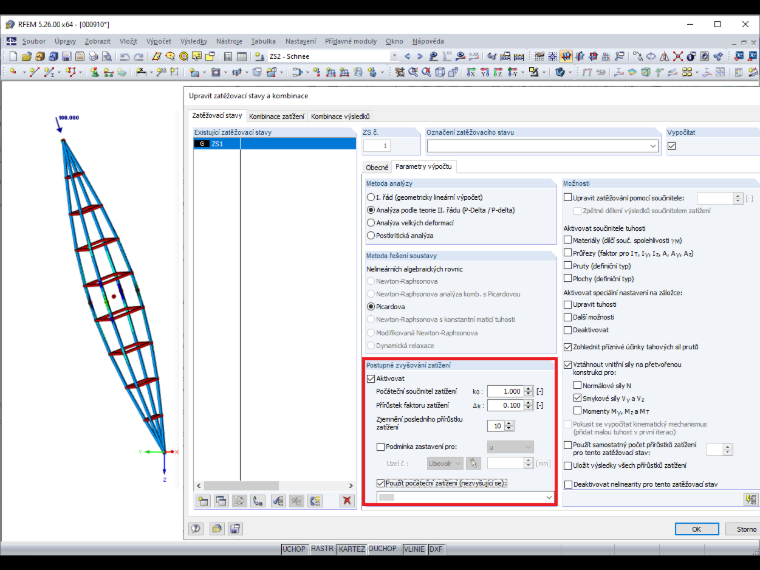Open Označení zatěžovacího stavu dropdown
760x570 pixels.
653,146
